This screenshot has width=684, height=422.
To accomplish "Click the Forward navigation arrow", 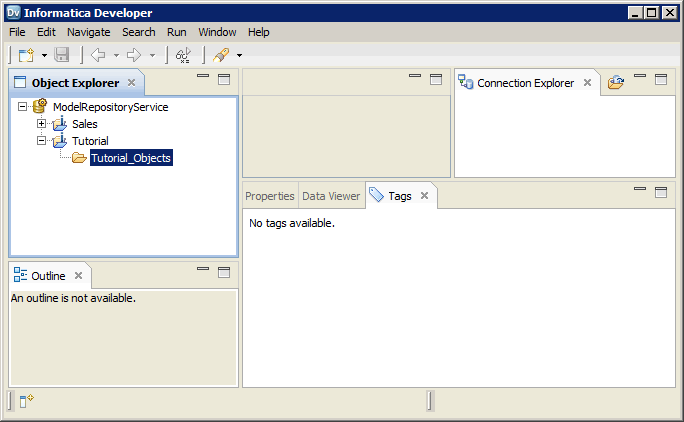I will coord(134,55).
